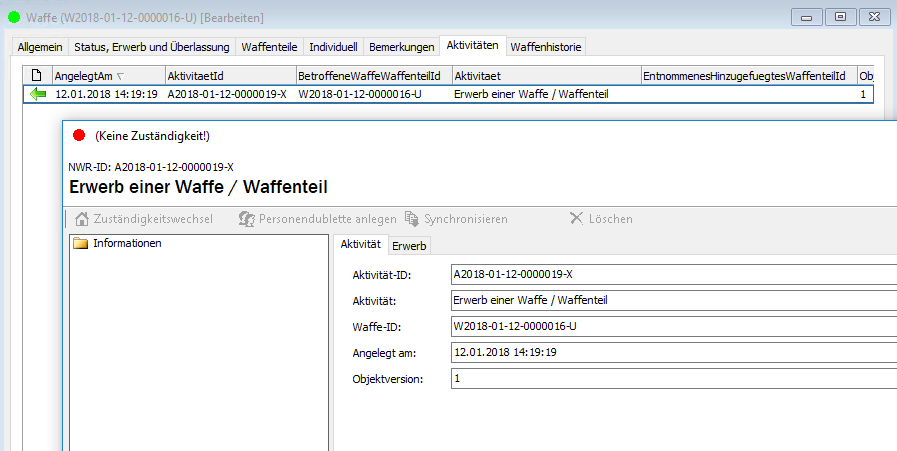Click Personendublette anlegen icon
The image size is (897, 451).
[x=246, y=219]
